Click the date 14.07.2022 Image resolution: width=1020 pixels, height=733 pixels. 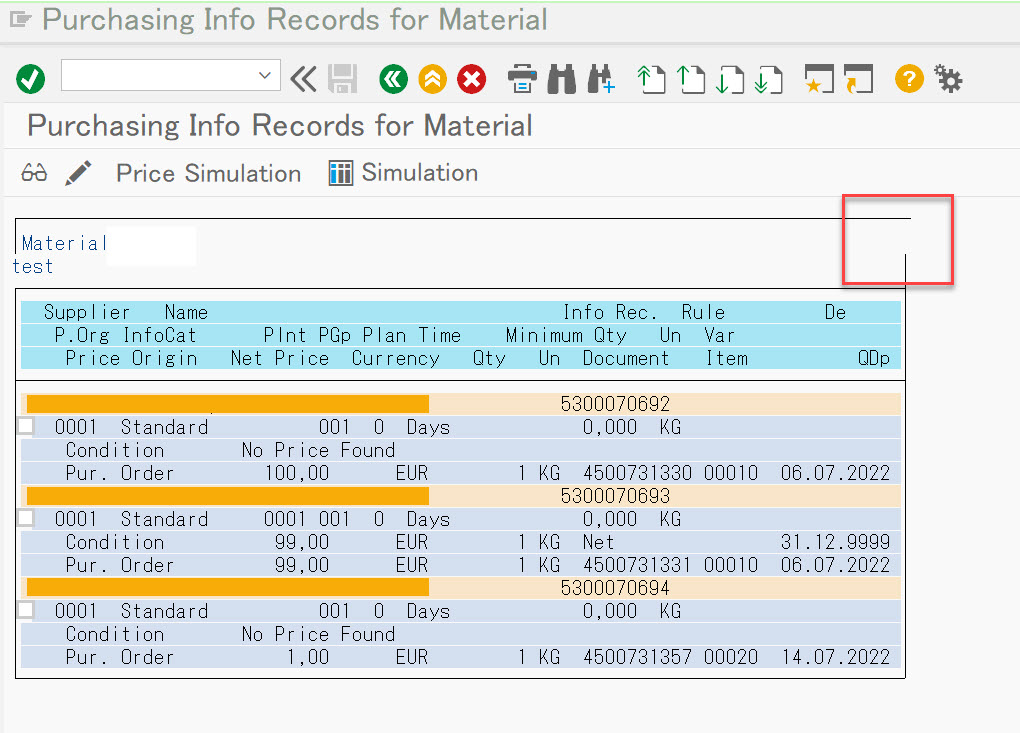[x=835, y=657]
